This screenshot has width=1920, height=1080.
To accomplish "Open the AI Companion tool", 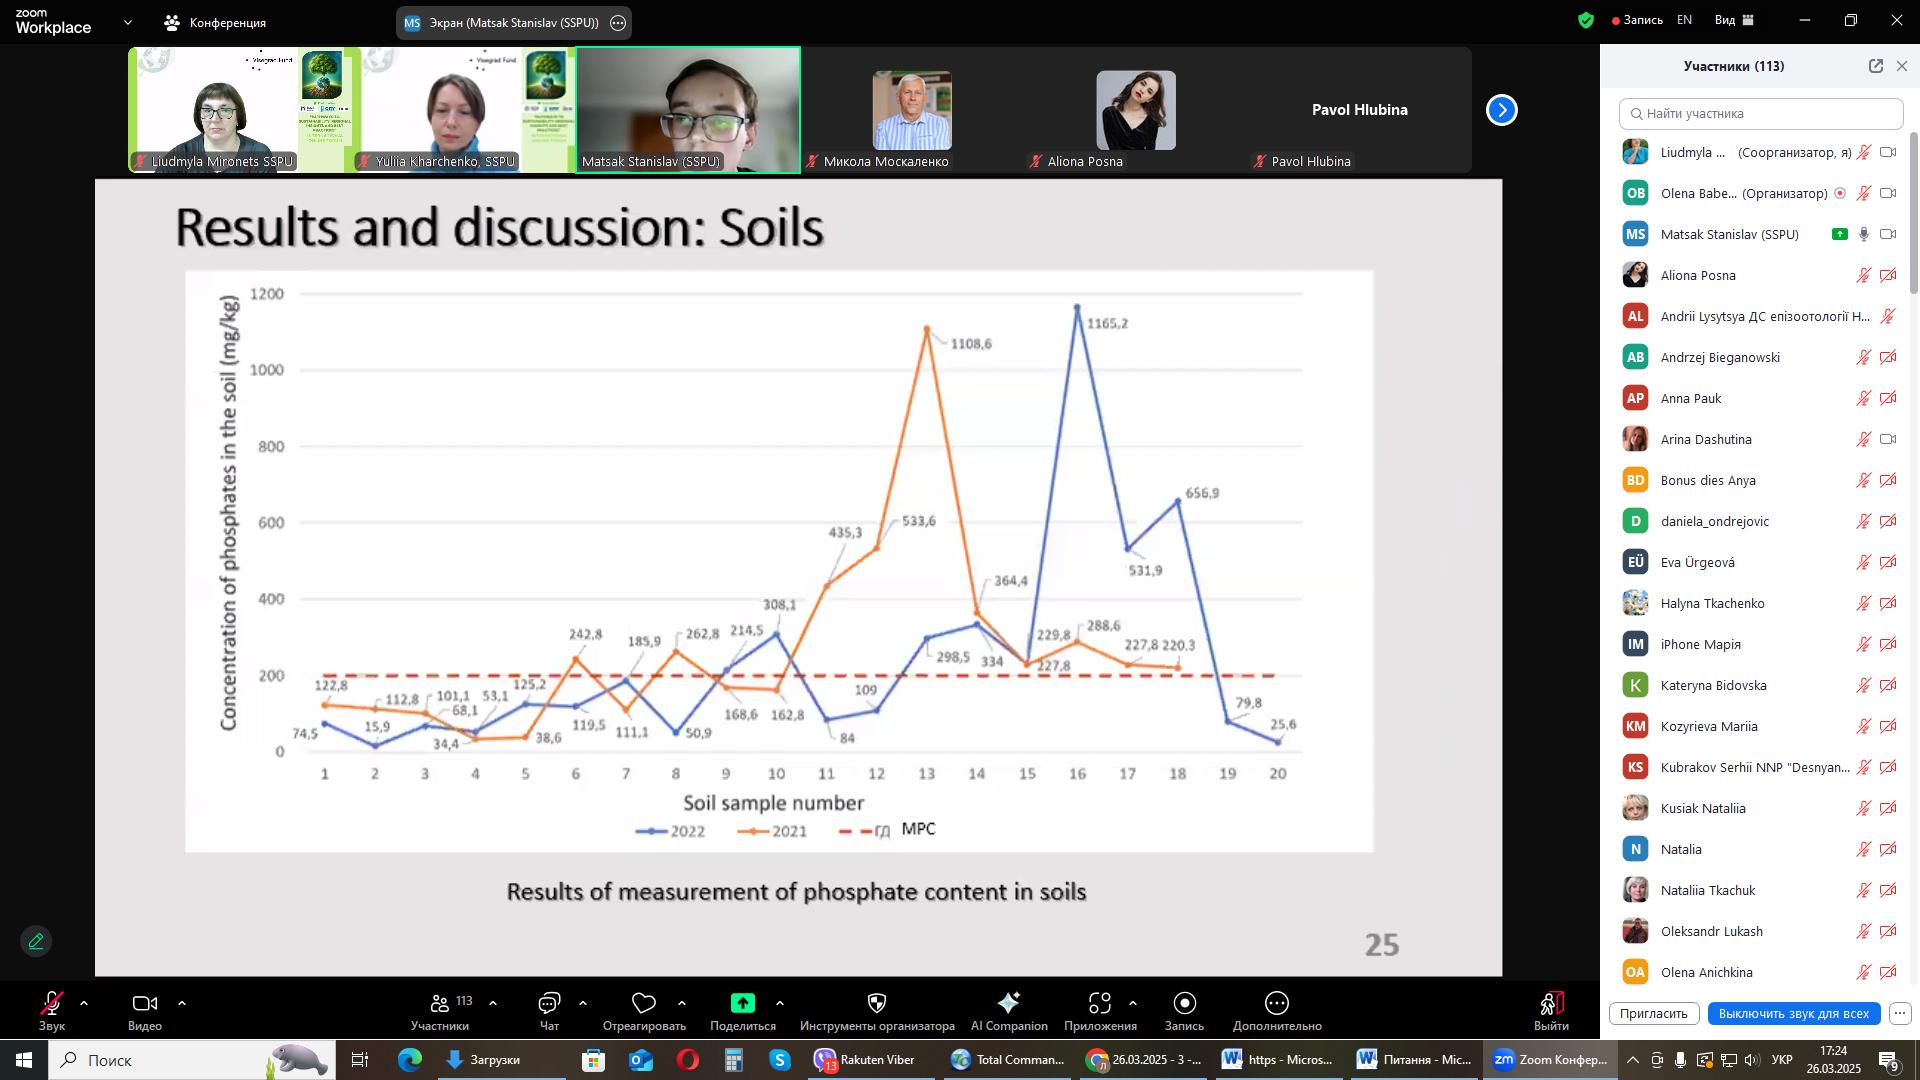I will click(x=1008, y=1004).
